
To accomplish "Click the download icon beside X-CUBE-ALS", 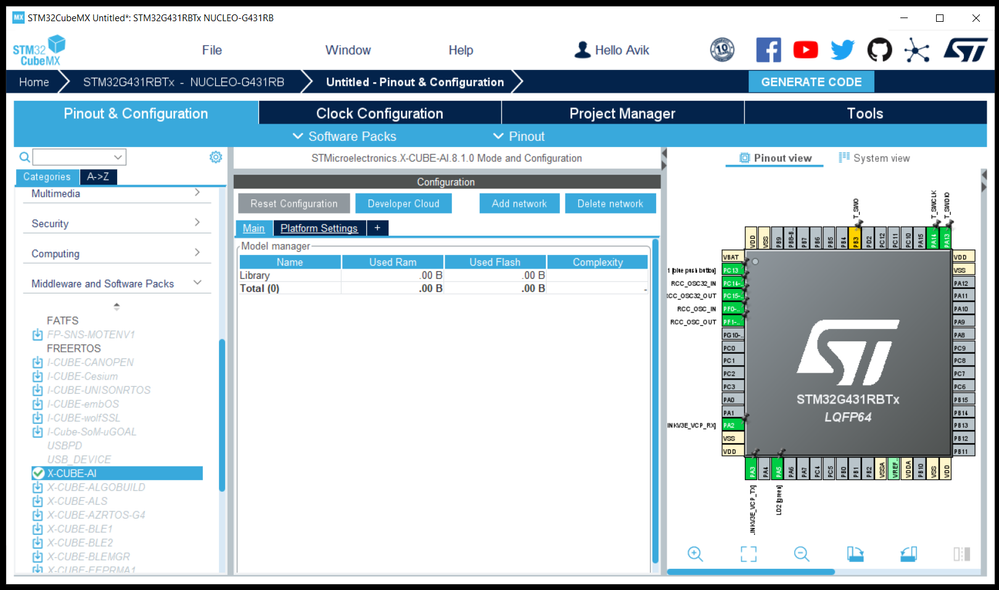I will pyautogui.click(x=38, y=501).
